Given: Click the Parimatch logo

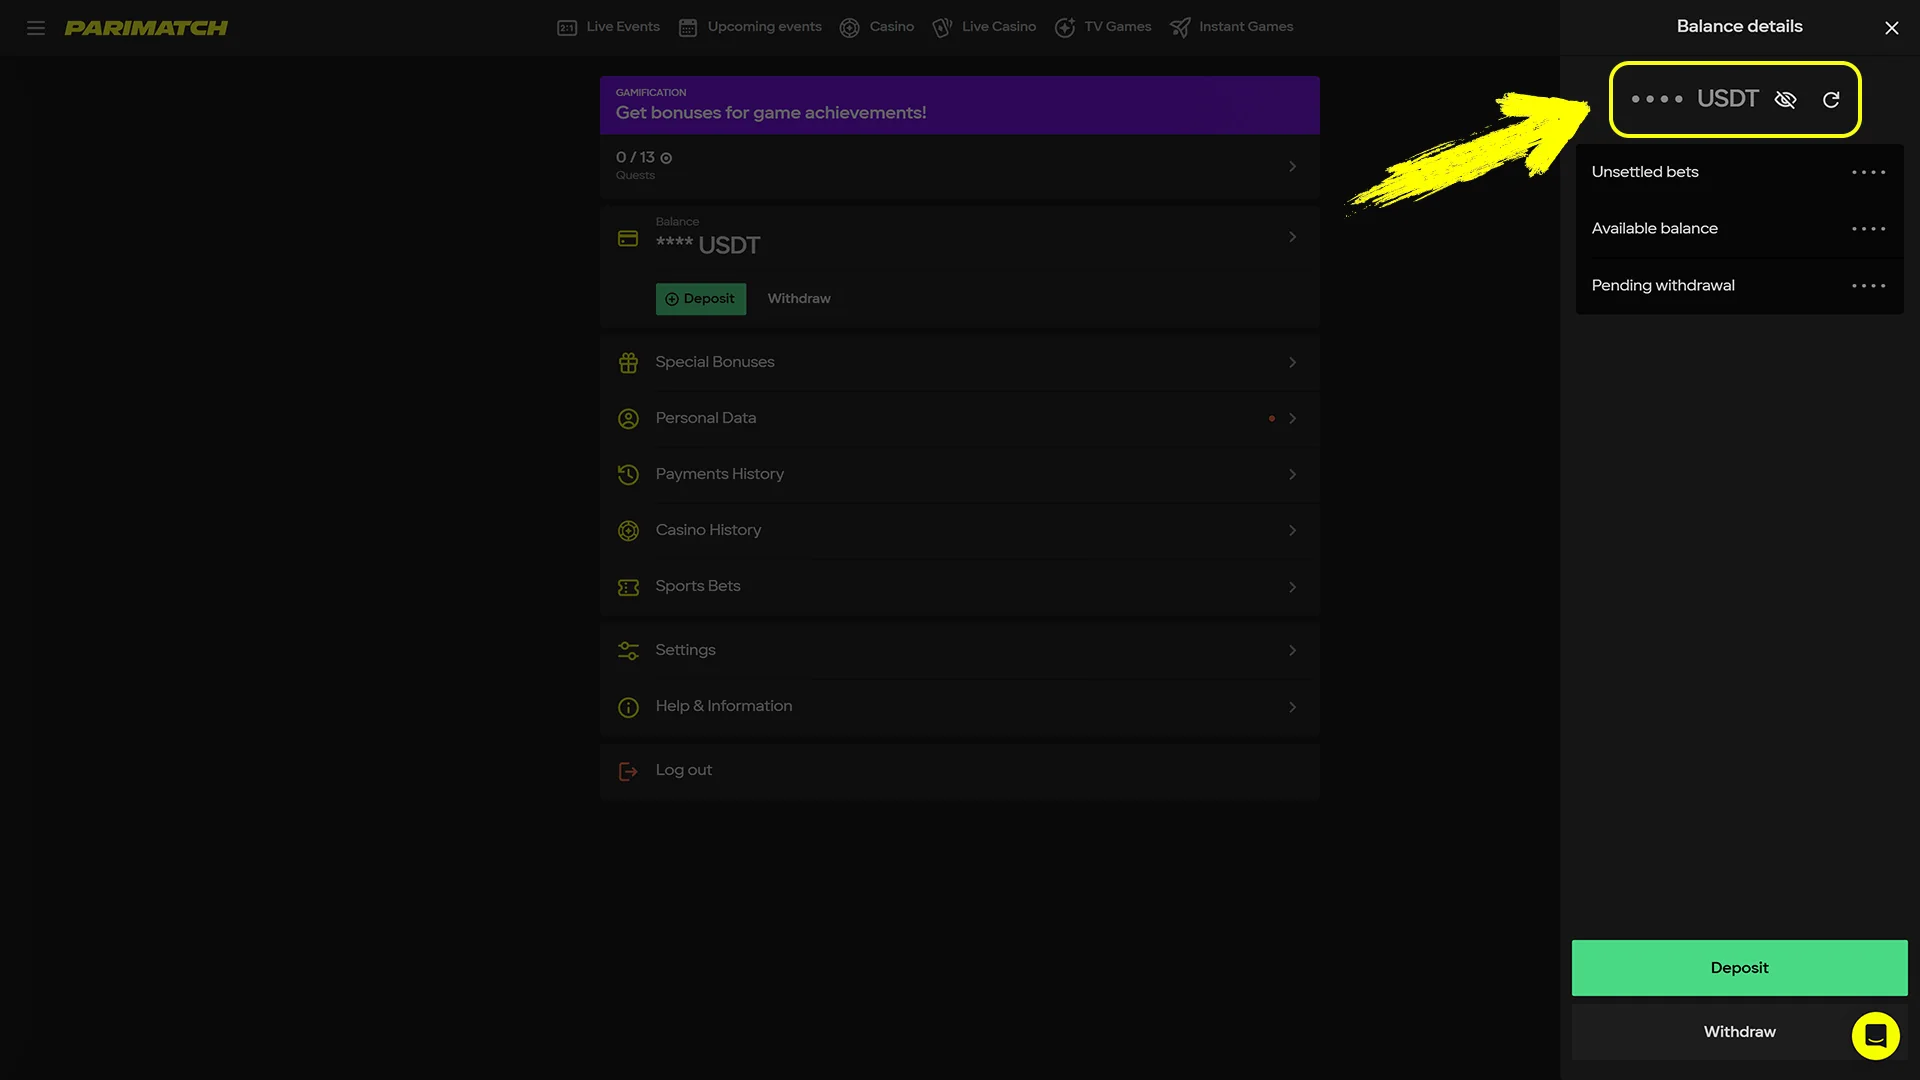Looking at the screenshot, I should 146,28.
